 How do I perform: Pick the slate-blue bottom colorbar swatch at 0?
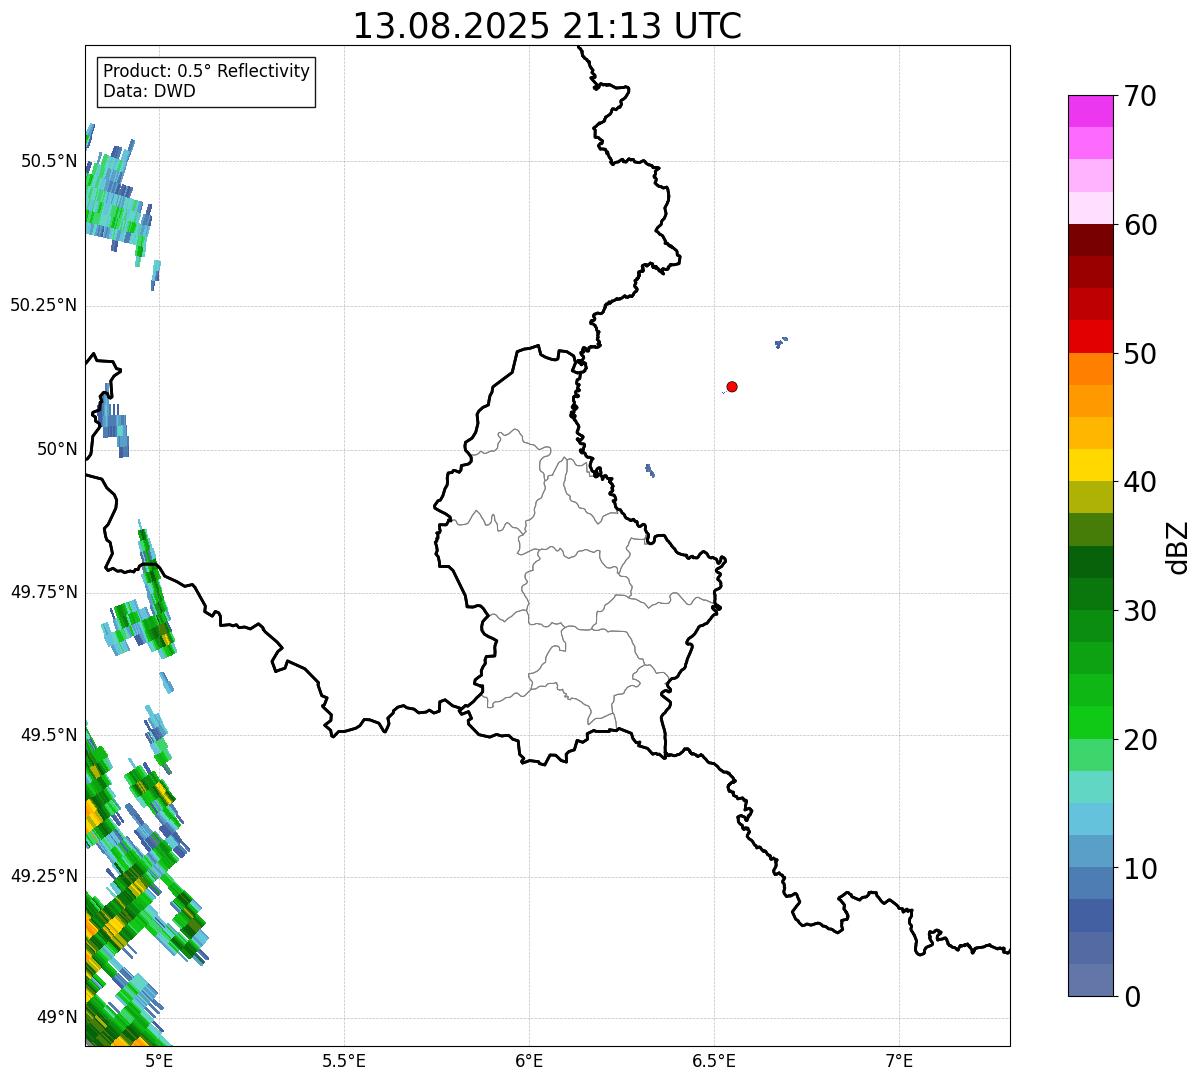(1091, 980)
